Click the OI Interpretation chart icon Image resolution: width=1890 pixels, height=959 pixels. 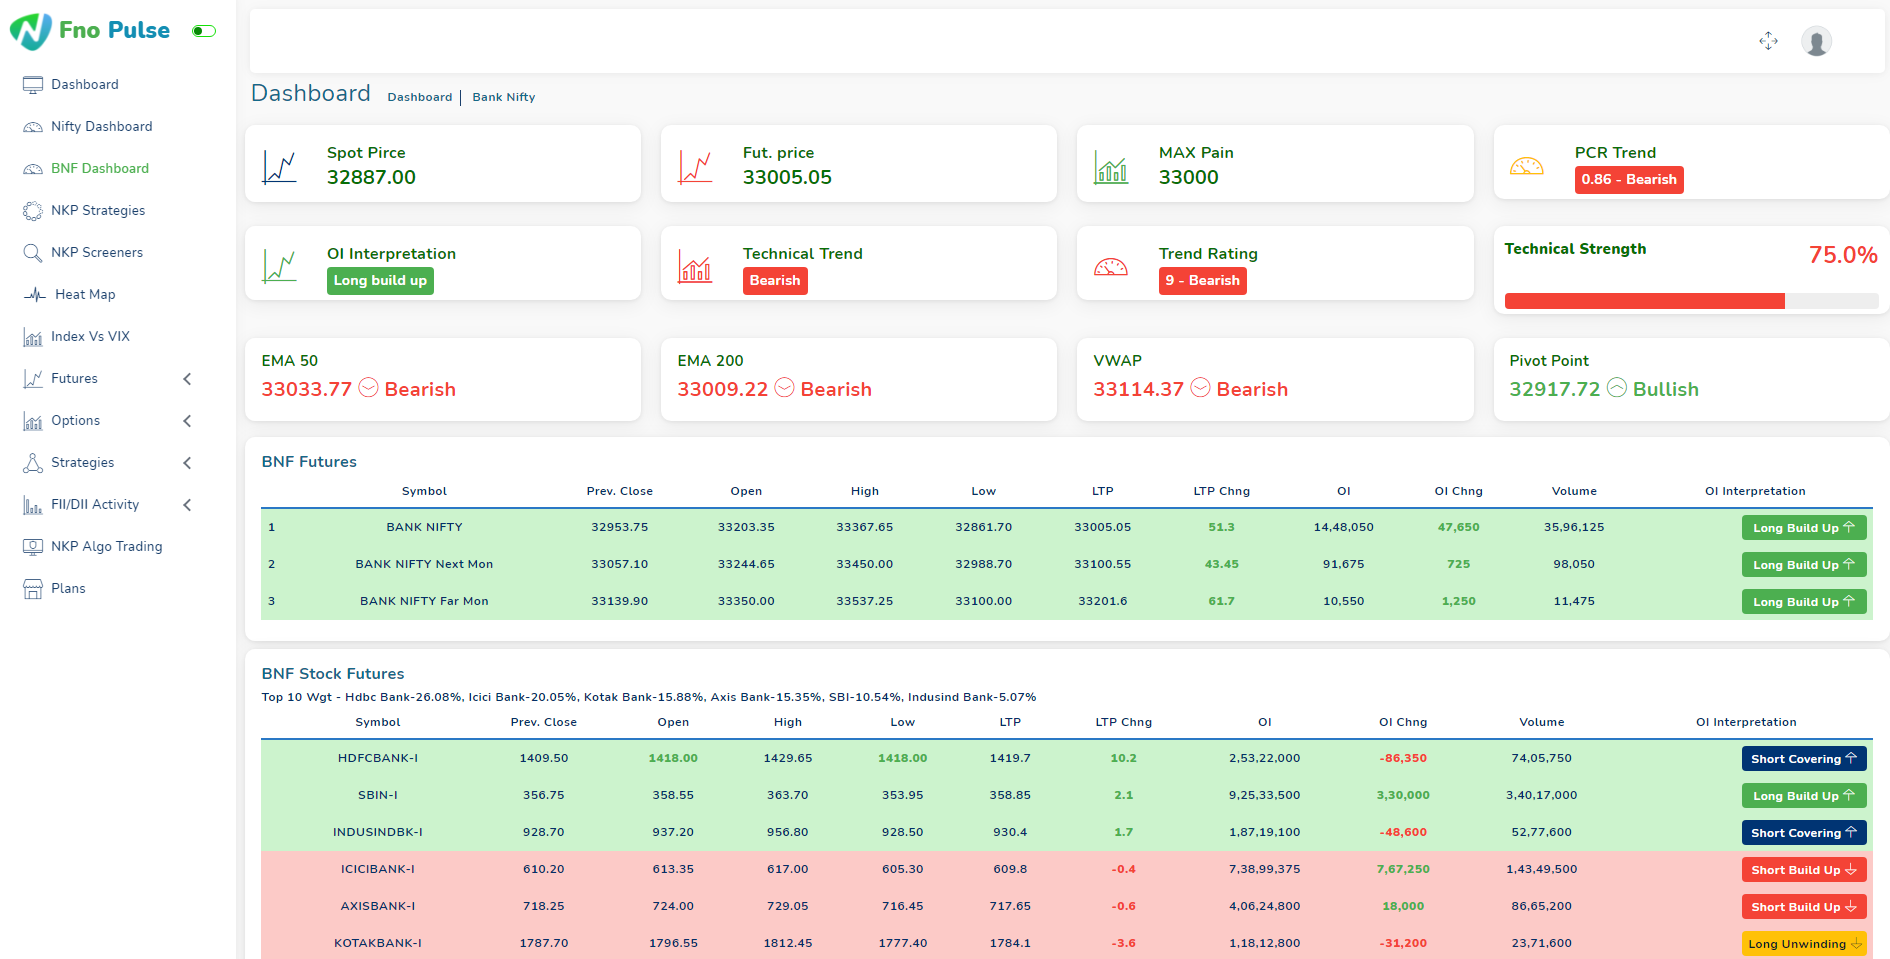coord(280,266)
